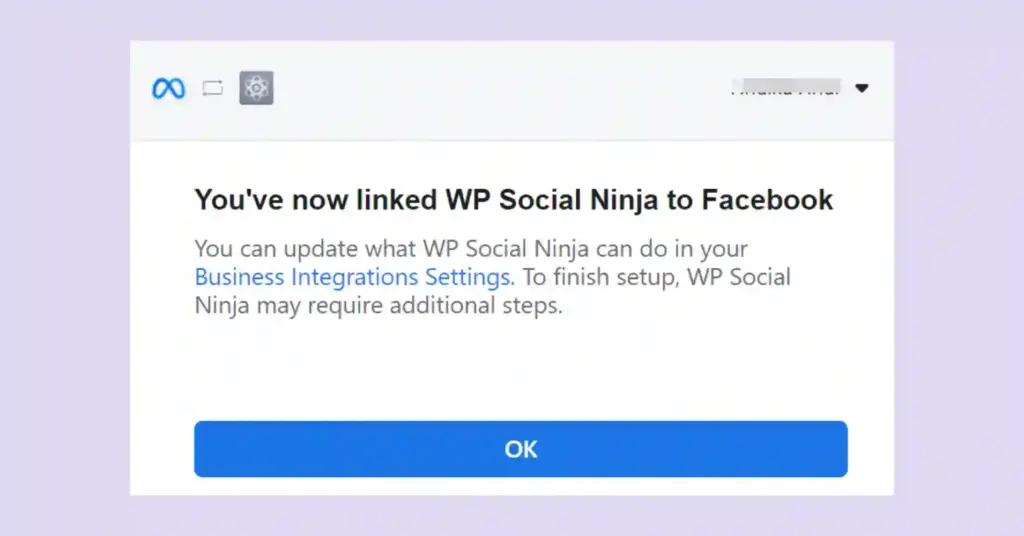Click the Meta infinity logo

pos(168,89)
